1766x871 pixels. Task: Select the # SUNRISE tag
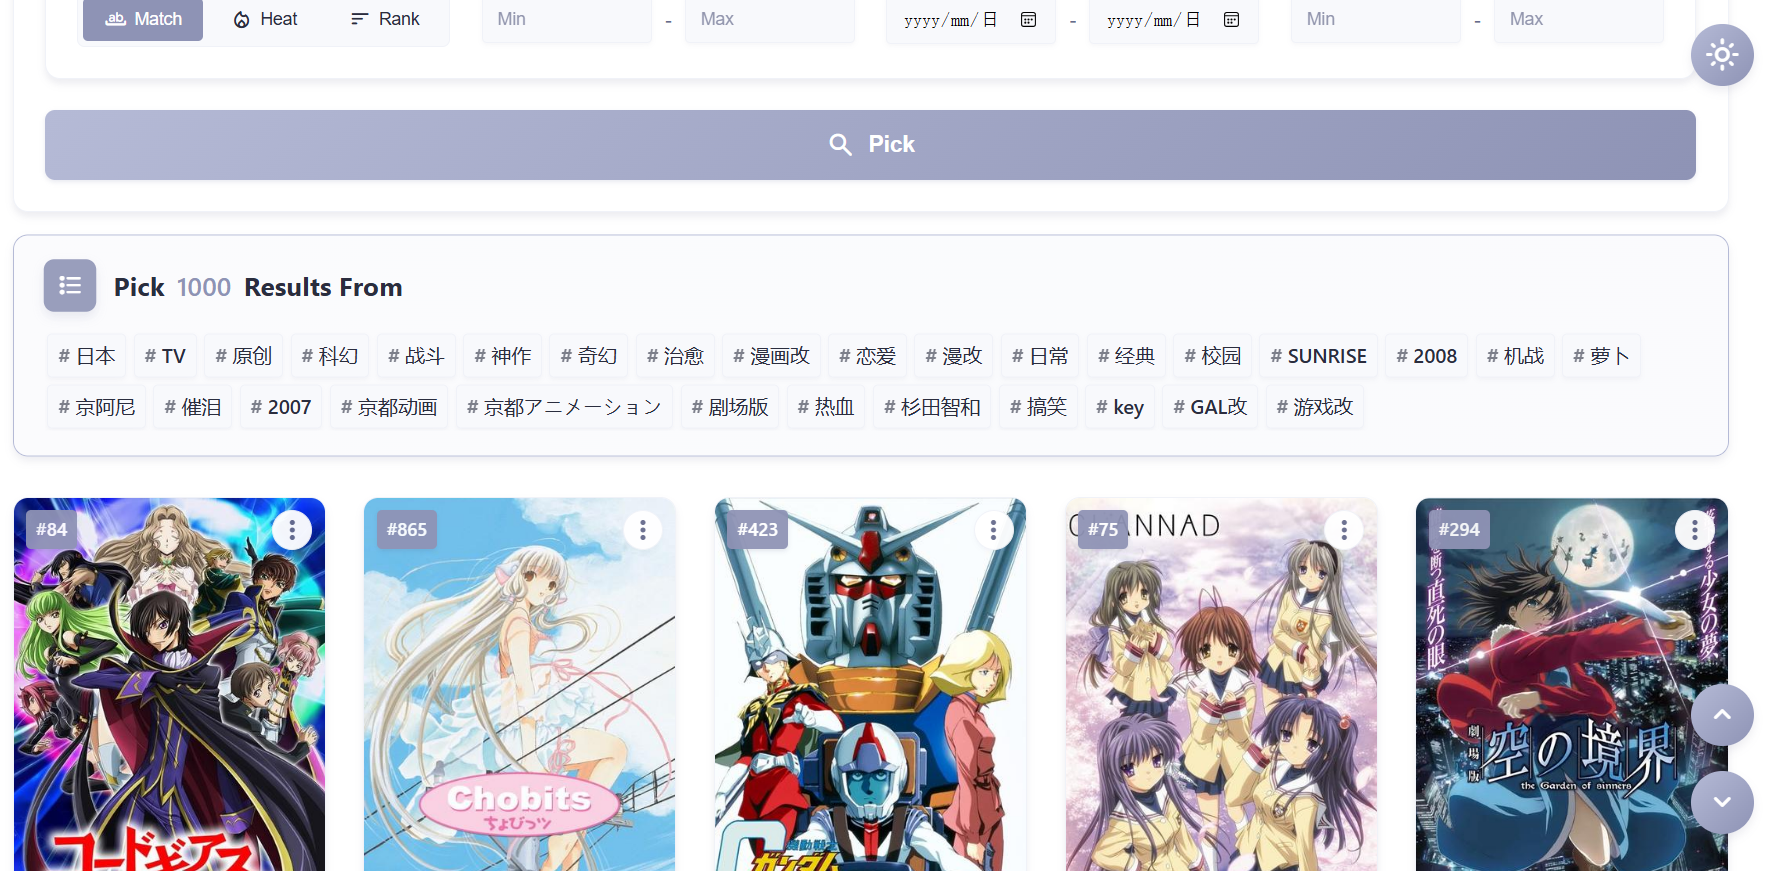(1318, 356)
